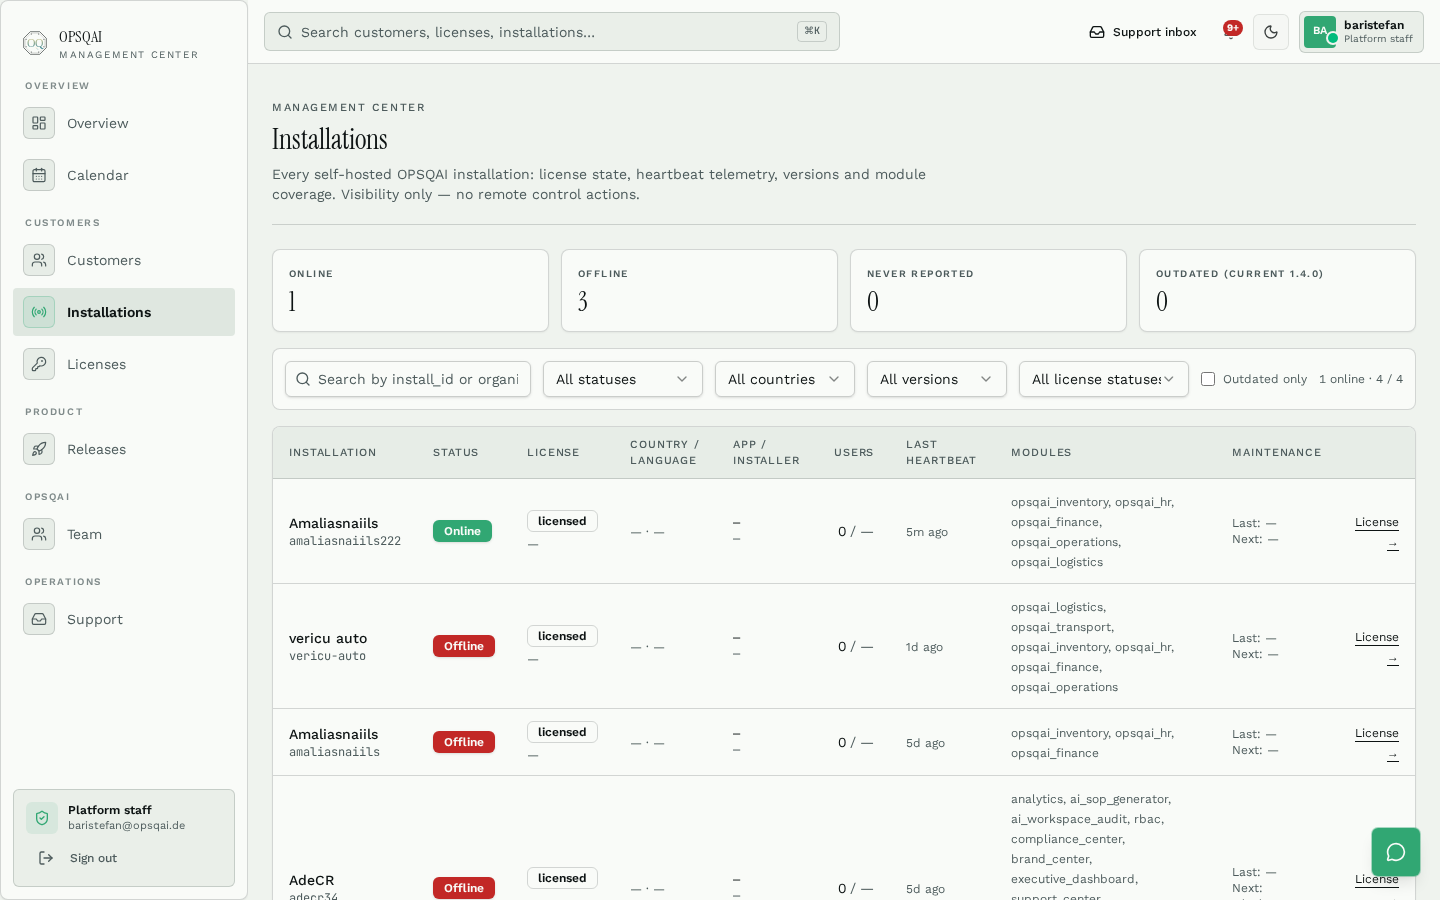Click the BA user avatar
1440x900 pixels.
tap(1320, 31)
